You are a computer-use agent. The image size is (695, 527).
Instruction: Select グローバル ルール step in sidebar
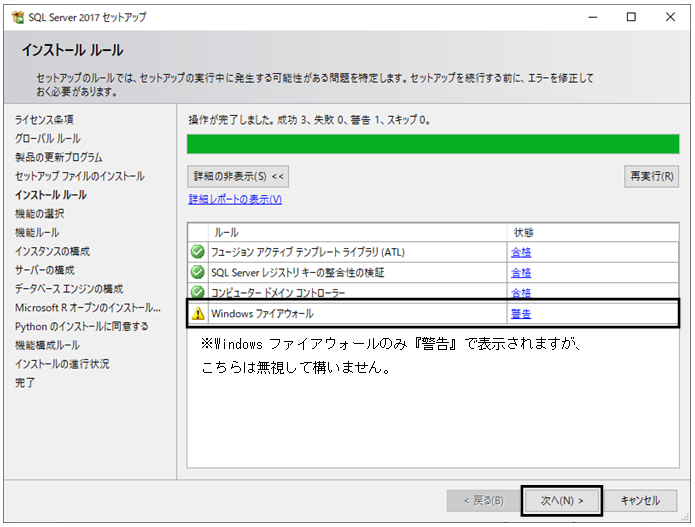point(47,138)
